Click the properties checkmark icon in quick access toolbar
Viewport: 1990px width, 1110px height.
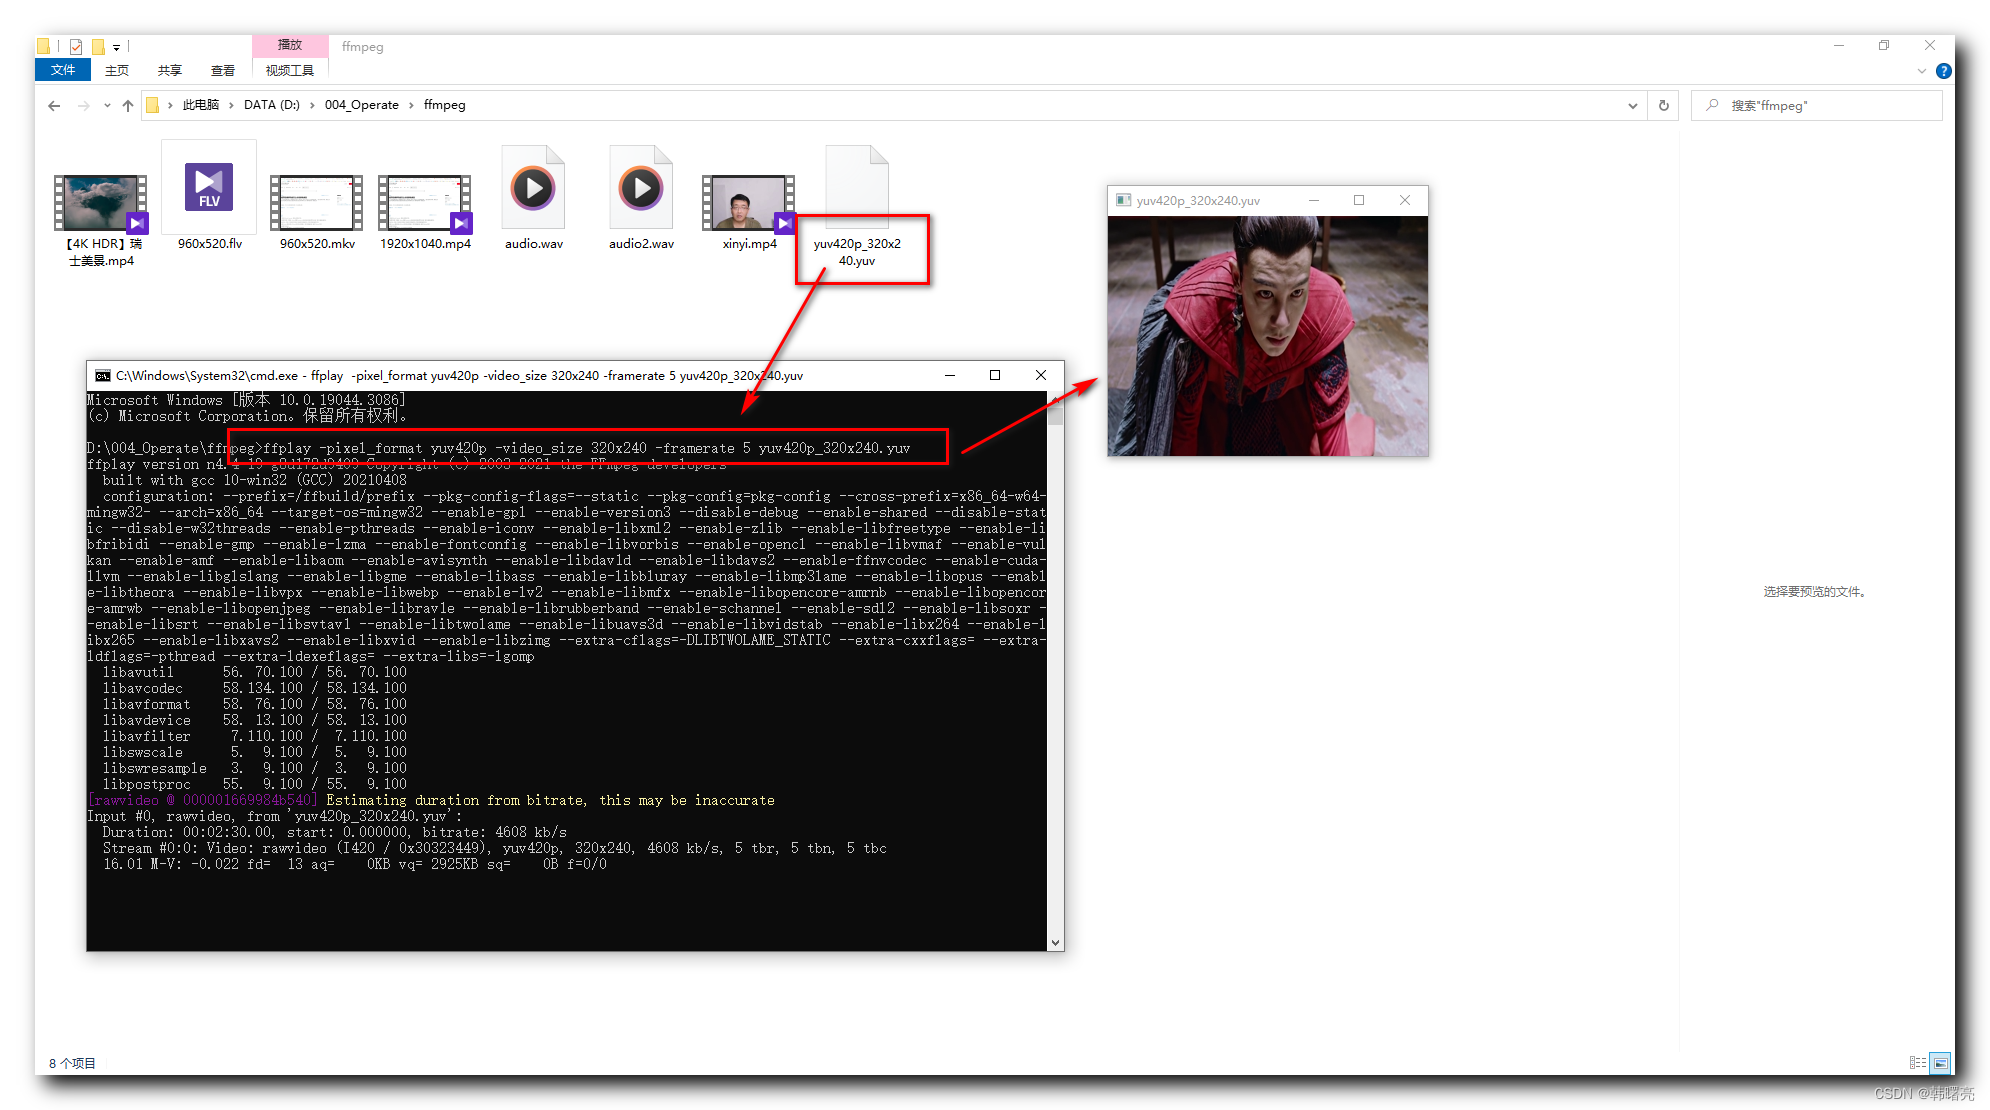coord(76,46)
